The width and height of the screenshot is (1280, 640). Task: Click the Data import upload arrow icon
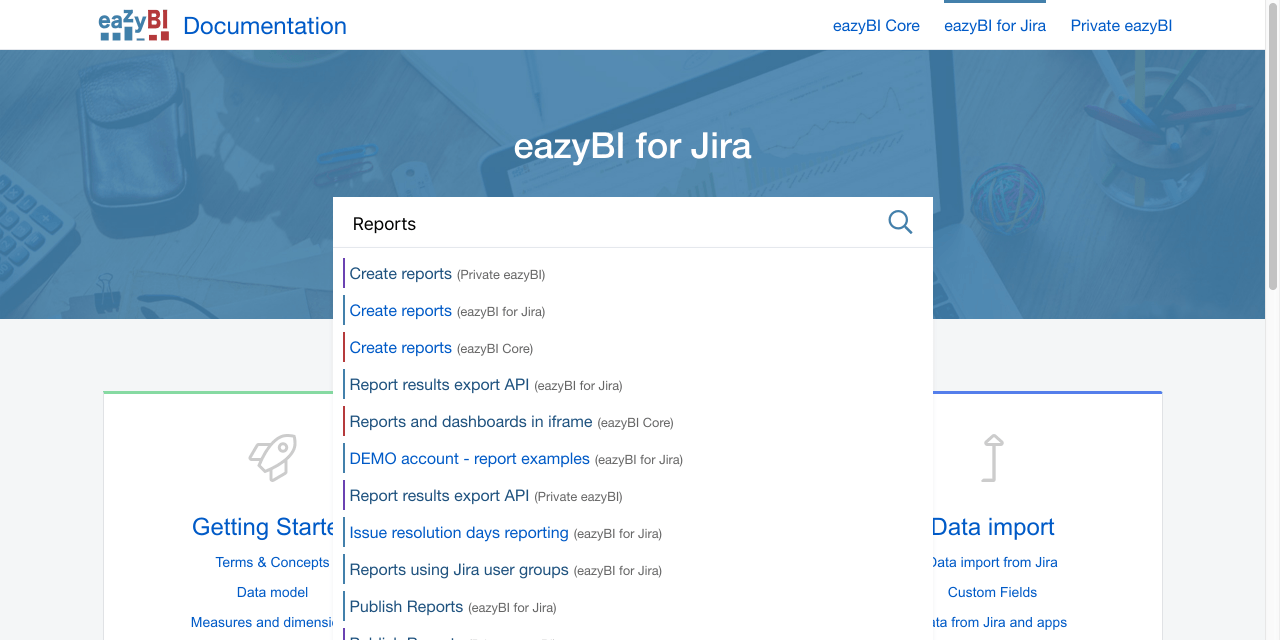coord(992,458)
